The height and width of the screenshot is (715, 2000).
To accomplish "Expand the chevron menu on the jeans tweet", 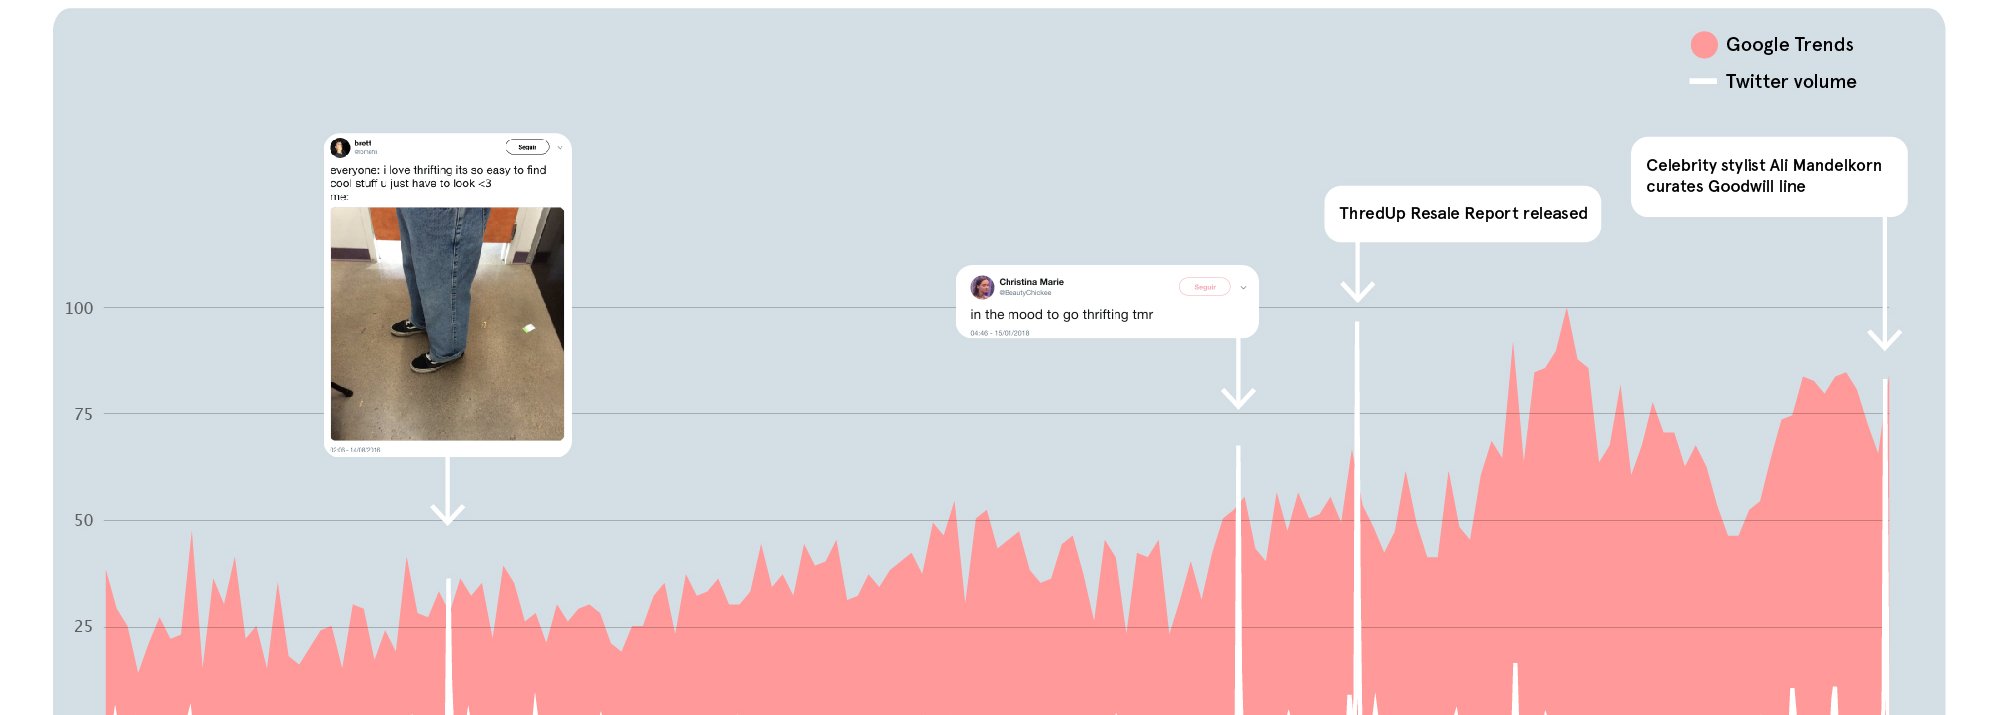I will tap(560, 147).
